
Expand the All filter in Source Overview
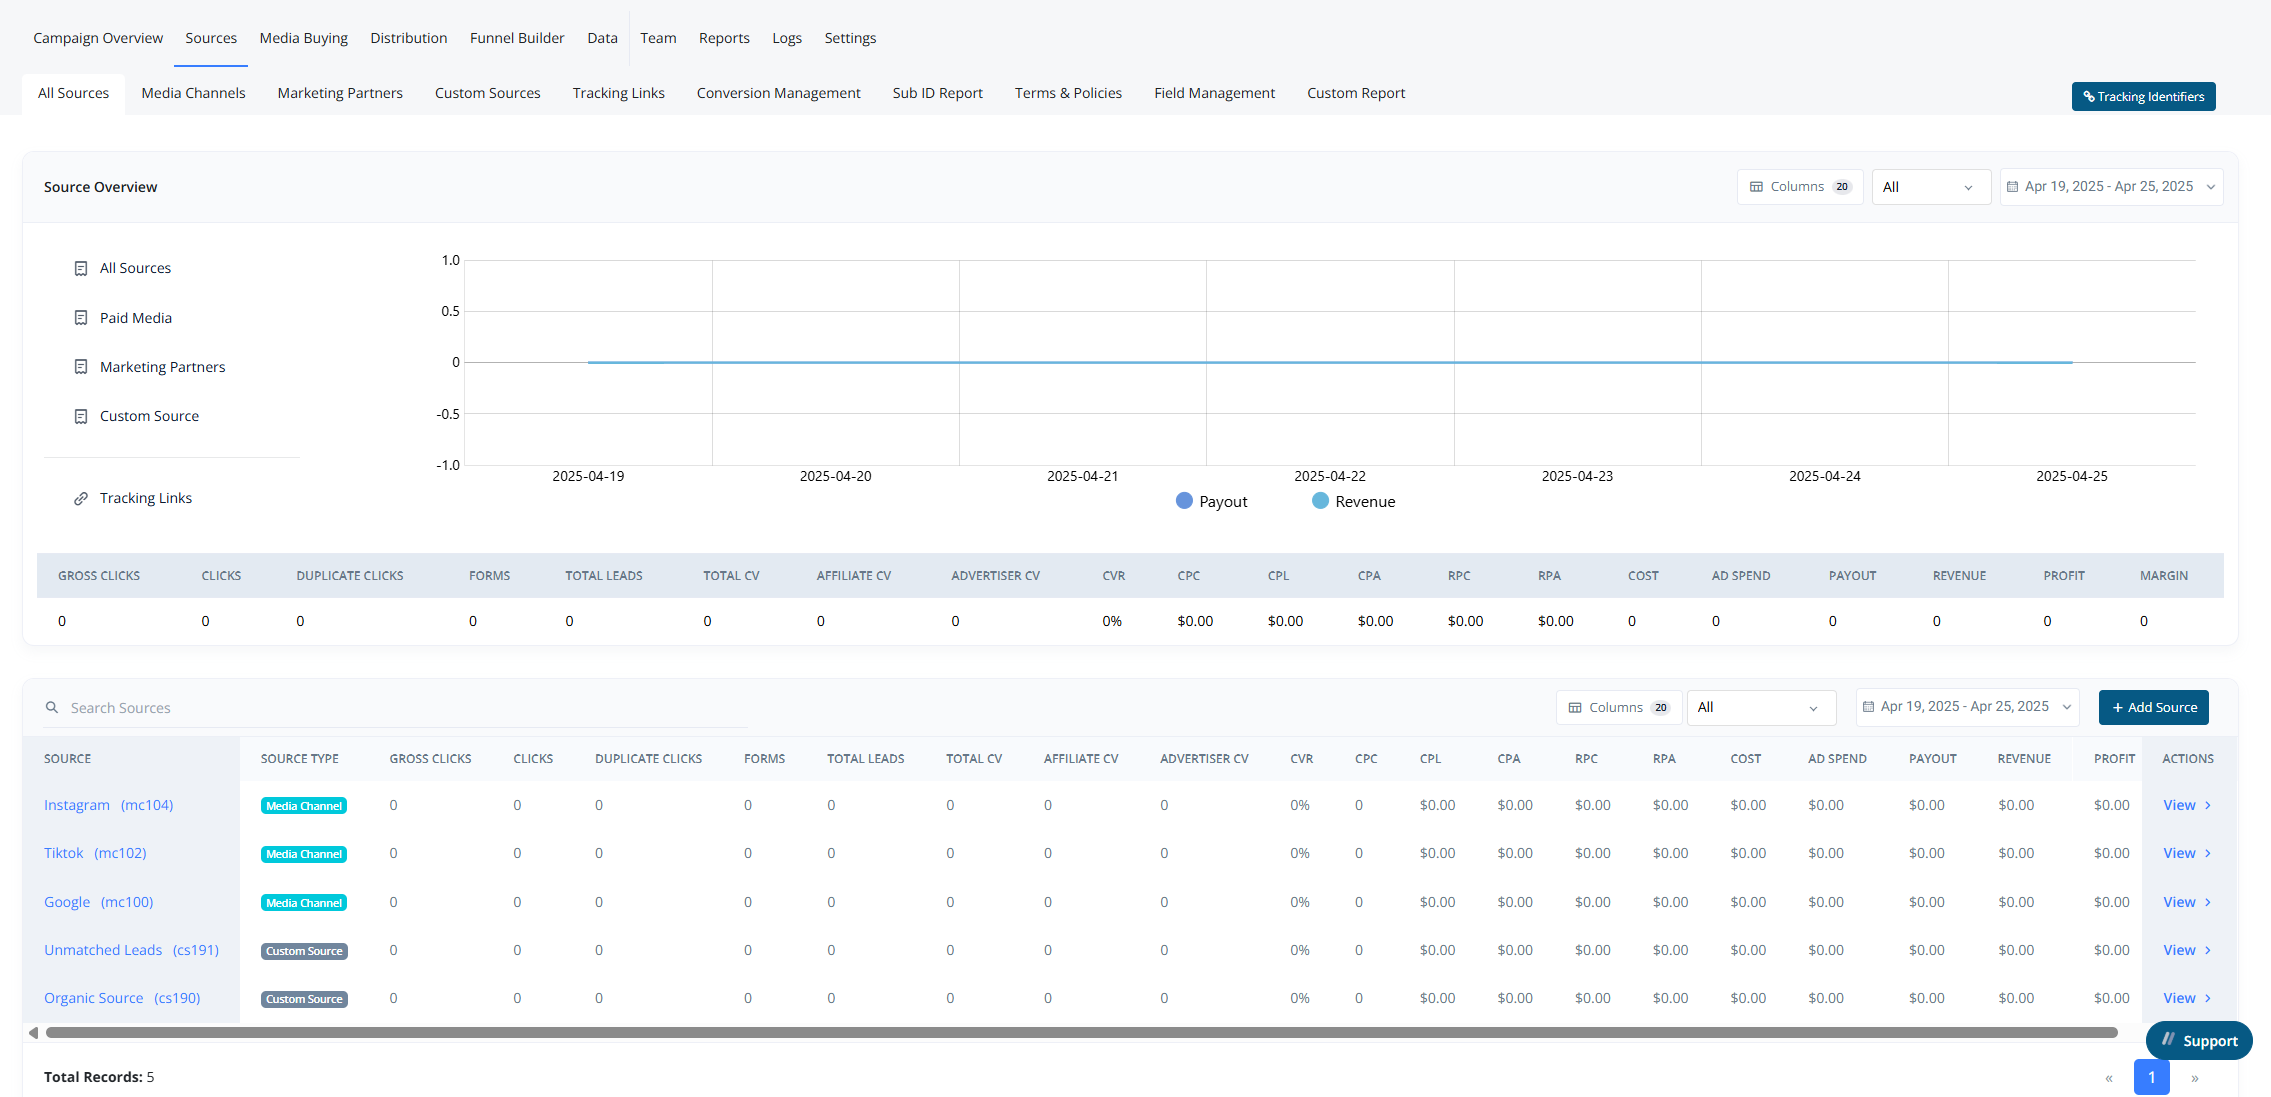tap(1929, 187)
